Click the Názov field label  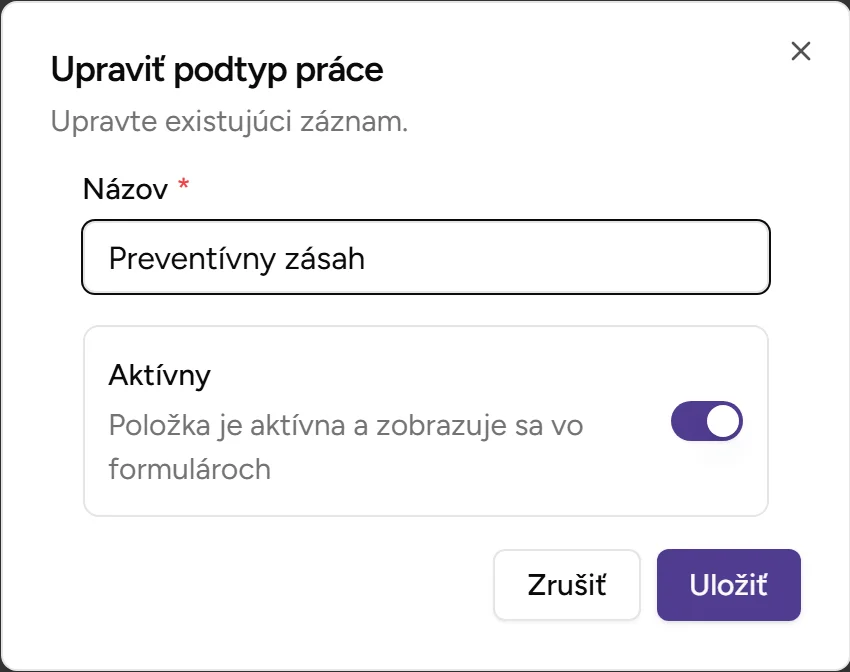pos(125,189)
